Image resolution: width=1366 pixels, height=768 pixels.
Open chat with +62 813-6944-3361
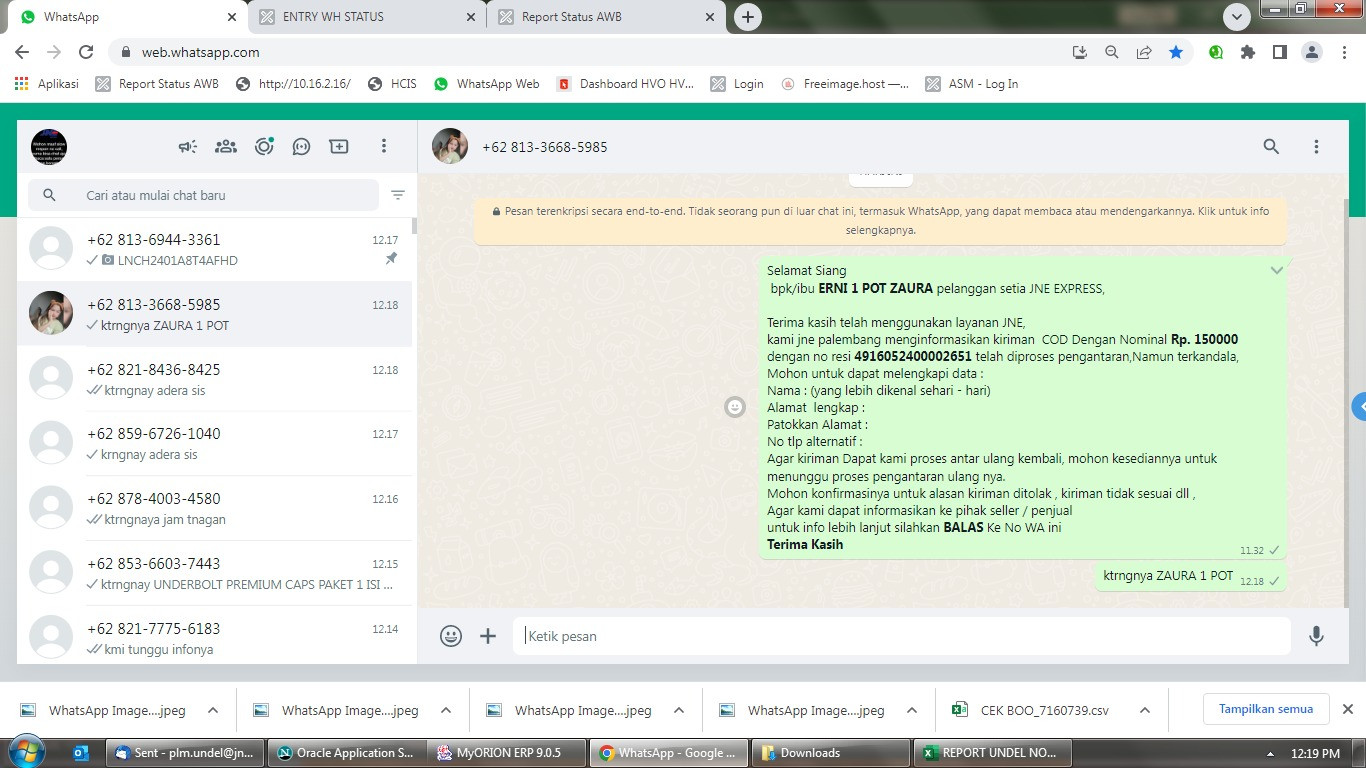[x=215, y=250]
